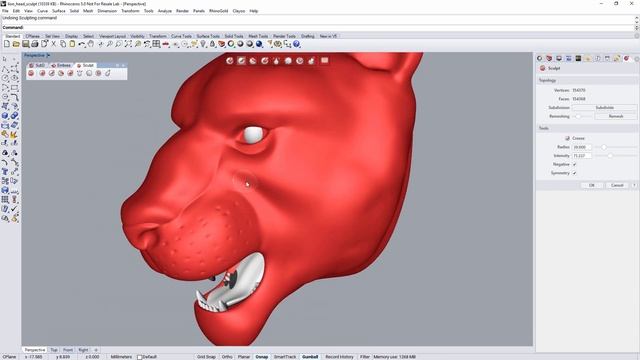This screenshot has width=640, height=360.
Task: Switch to the Mesh Tools toolbar tab
Action: click(258, 36)
